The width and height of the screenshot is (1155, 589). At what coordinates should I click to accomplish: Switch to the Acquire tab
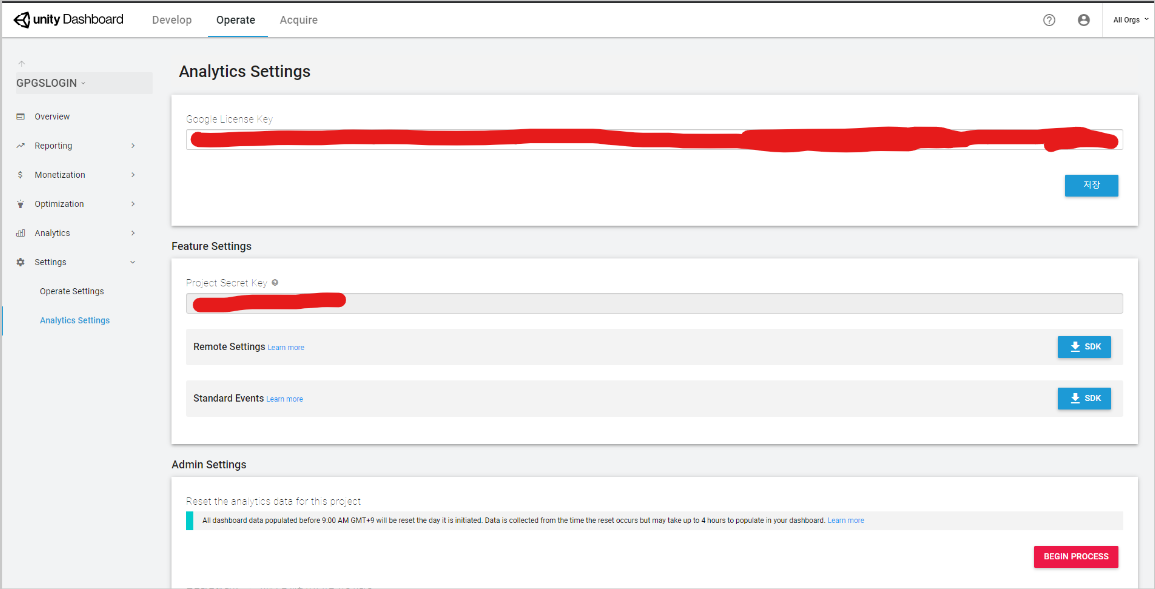299,20
